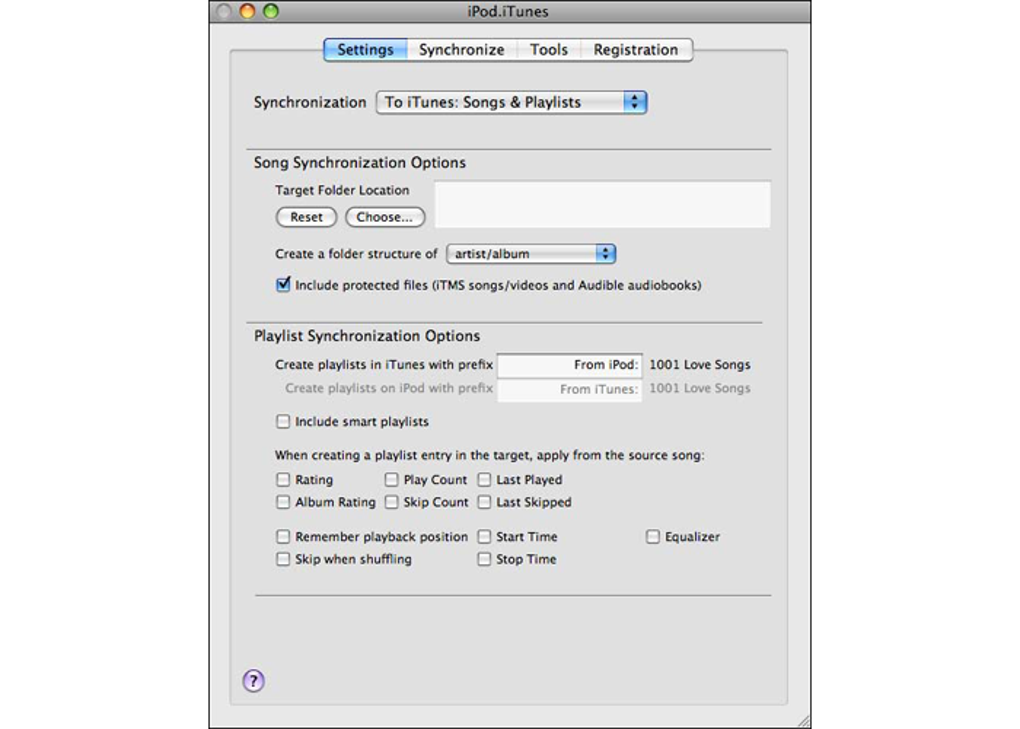Enable the Start Time checkbox
The width and height of the screenshot is (1020, 729).
pos(484,537)
